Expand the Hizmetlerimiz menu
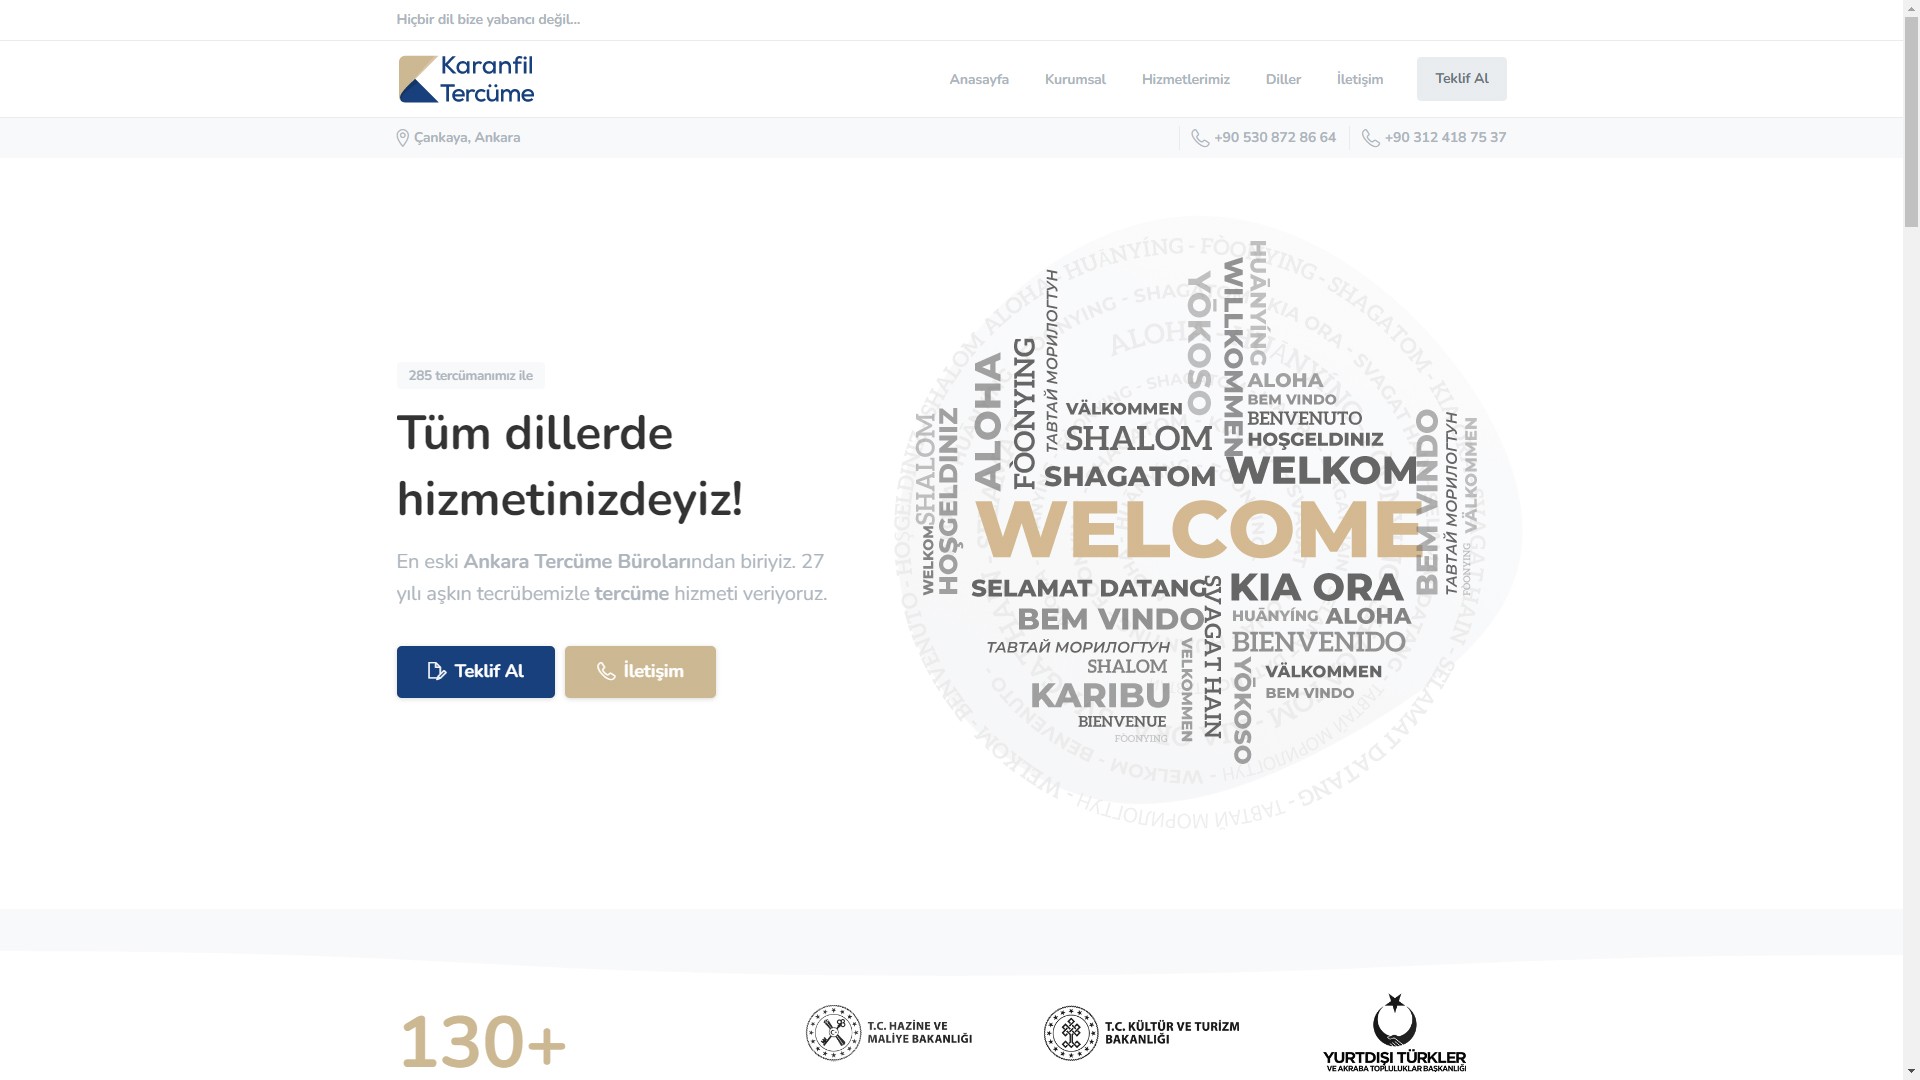Viewport: 1920px width, 1080px height. click(x=1185, y=79)
